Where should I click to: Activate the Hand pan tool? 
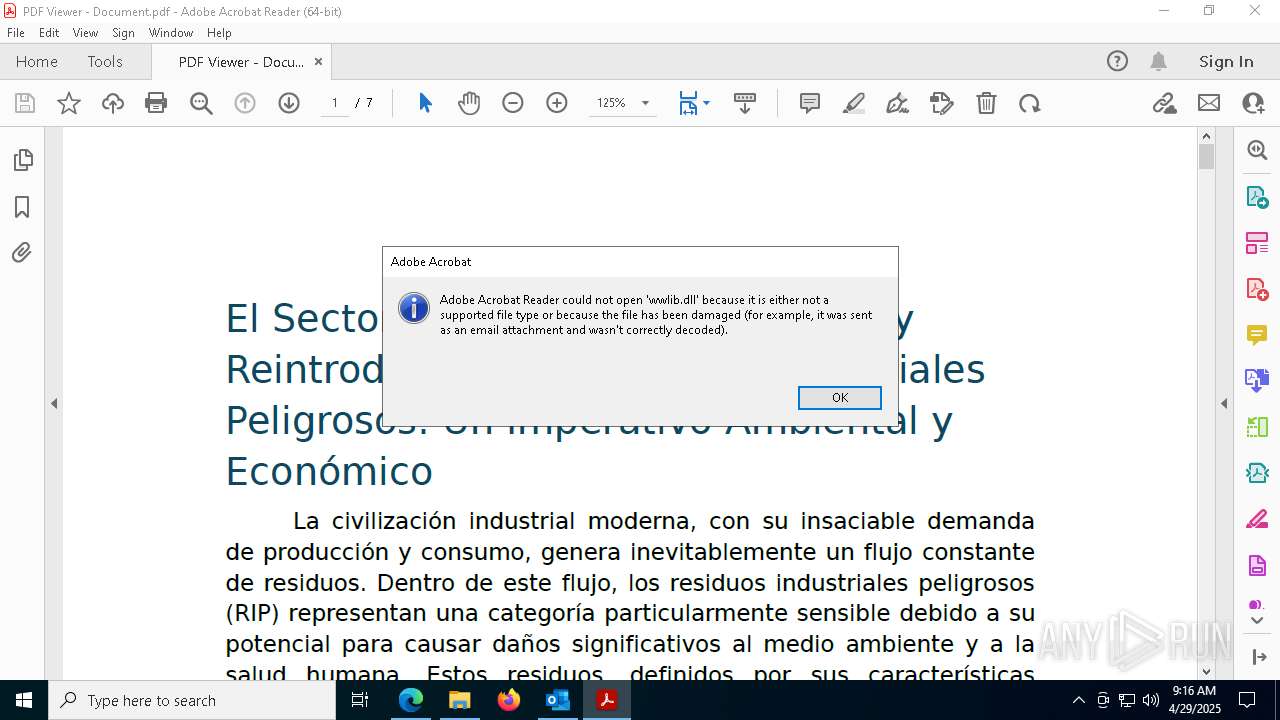pos(469,103)
